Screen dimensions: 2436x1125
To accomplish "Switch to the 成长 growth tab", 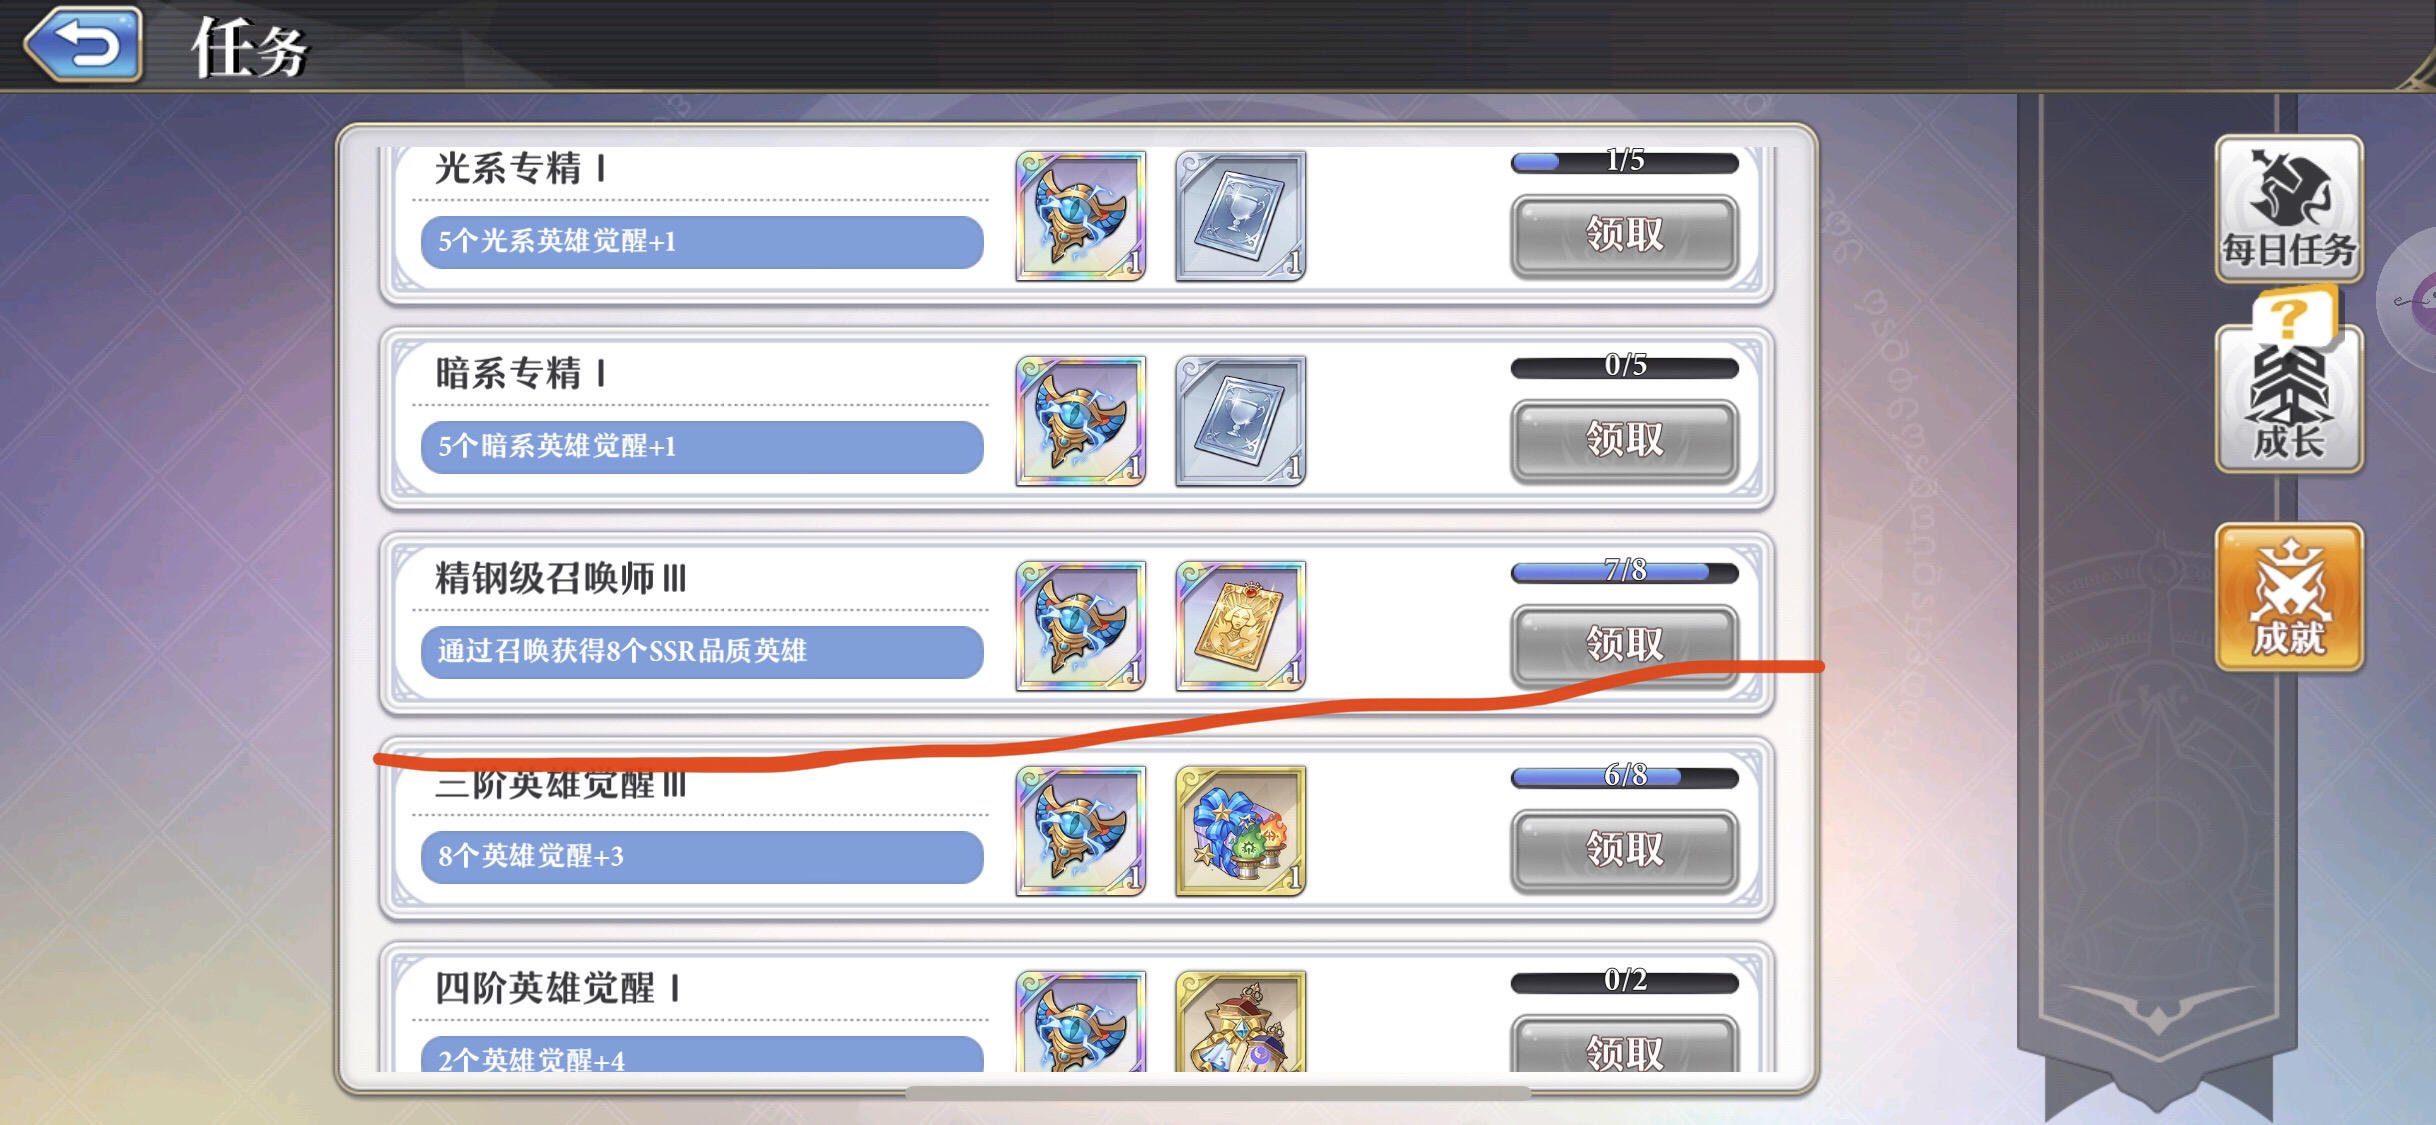I will [x=2289, y=398].
